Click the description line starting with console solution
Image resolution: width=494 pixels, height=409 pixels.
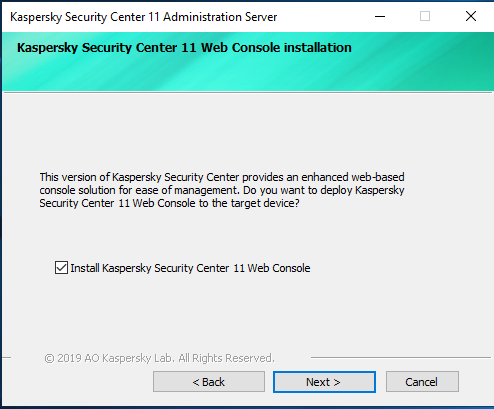pyautogui.click(x=222, y=190)
